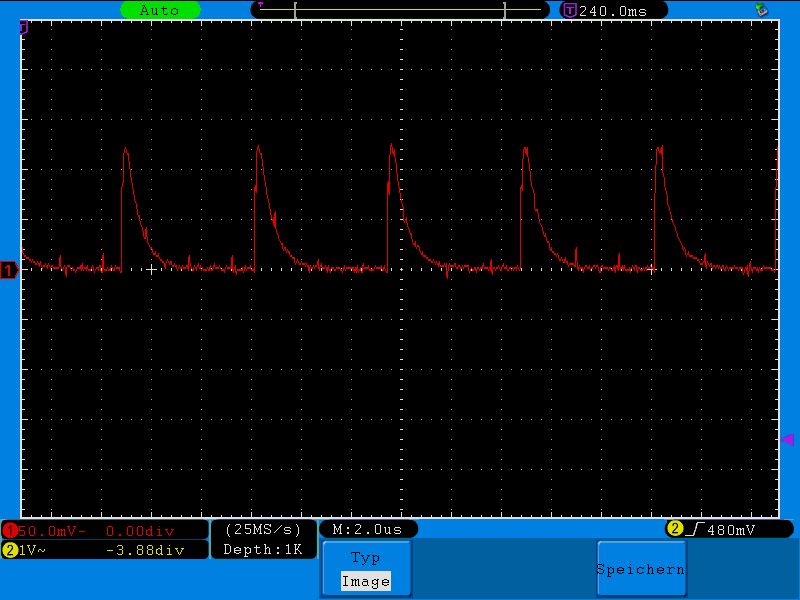Click the M:2.0us timebase readout

367,529
